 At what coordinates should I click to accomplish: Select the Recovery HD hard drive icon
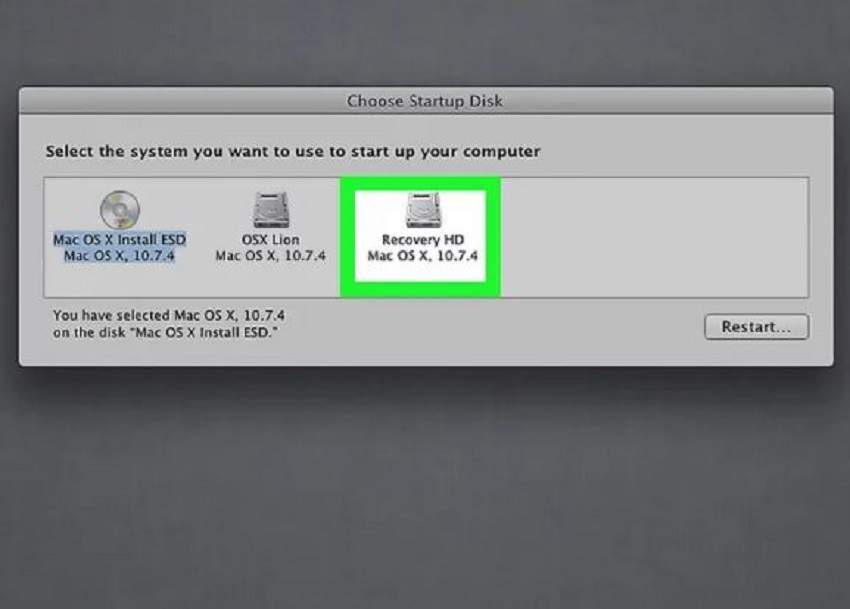click(x=423, y=210)
